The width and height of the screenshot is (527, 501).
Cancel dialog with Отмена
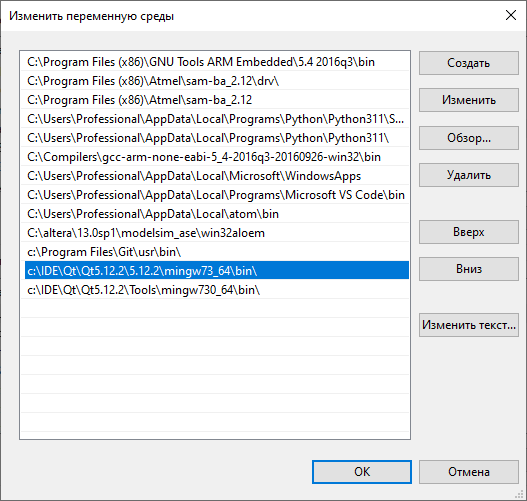coord(469,472)
